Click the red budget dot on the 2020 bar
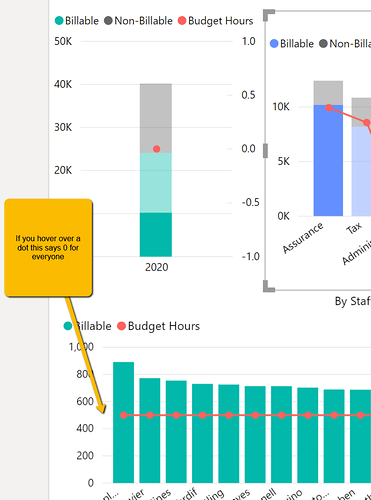 pyautogui.click(x=156, y=149)
